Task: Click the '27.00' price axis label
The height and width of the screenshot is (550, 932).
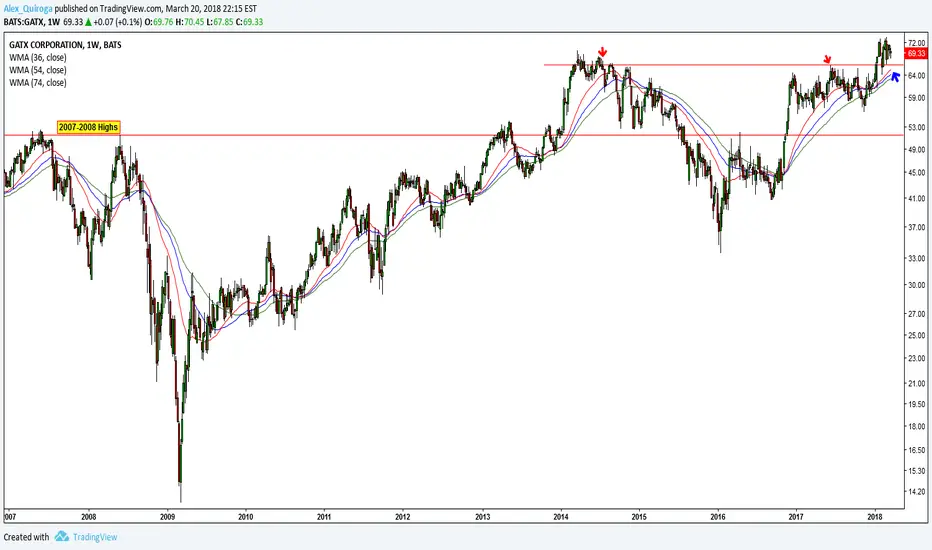Action: [x=917, y=314]
